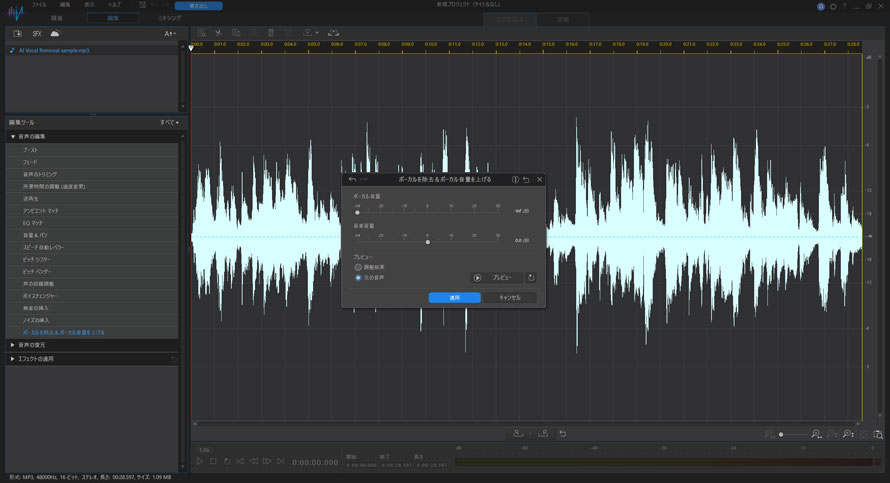The height and width of the screenshot is (483, 890).
Task: Click the info icon in the dialog header
Action: pyautogui.click(x=515, y=179)
